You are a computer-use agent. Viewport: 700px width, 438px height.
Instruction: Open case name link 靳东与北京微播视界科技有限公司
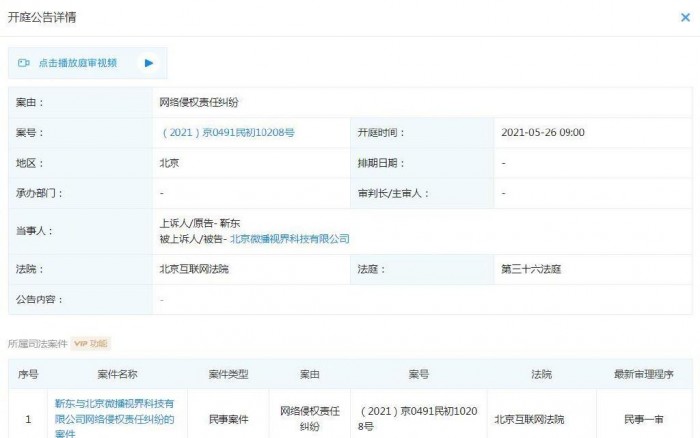tap(114, 418)
